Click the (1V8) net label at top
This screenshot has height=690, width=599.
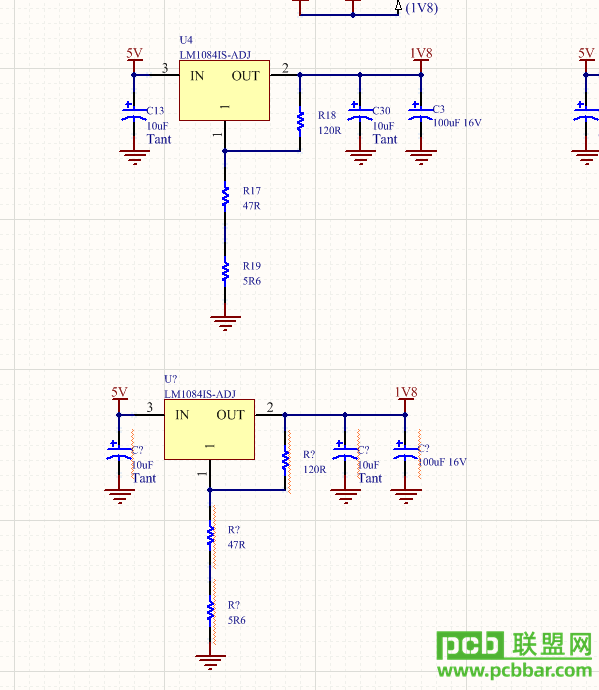coord(422,8)
